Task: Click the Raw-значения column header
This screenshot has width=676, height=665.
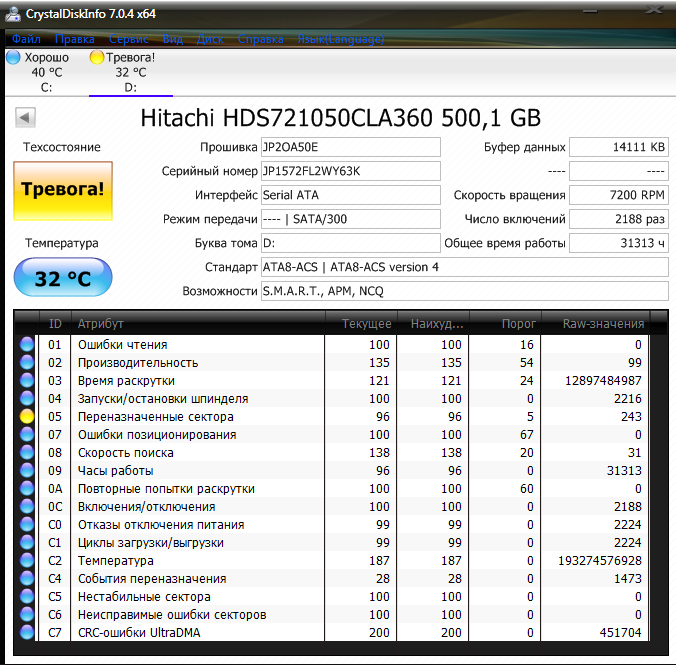Action: 595,323
